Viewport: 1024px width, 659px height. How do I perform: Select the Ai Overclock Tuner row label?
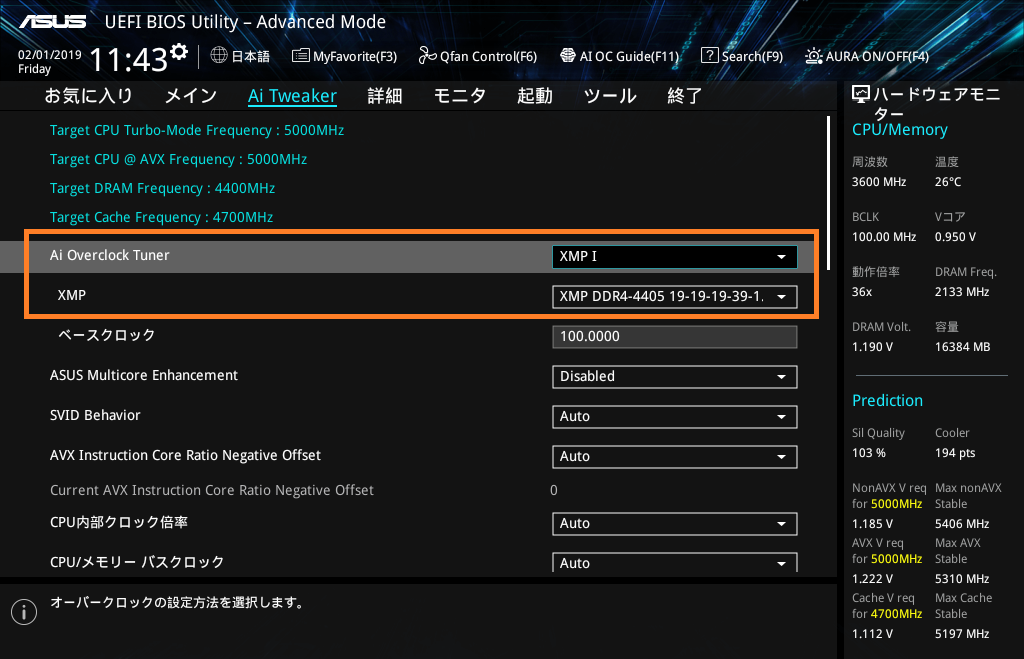pyautogui.click(x=110, y=255)
